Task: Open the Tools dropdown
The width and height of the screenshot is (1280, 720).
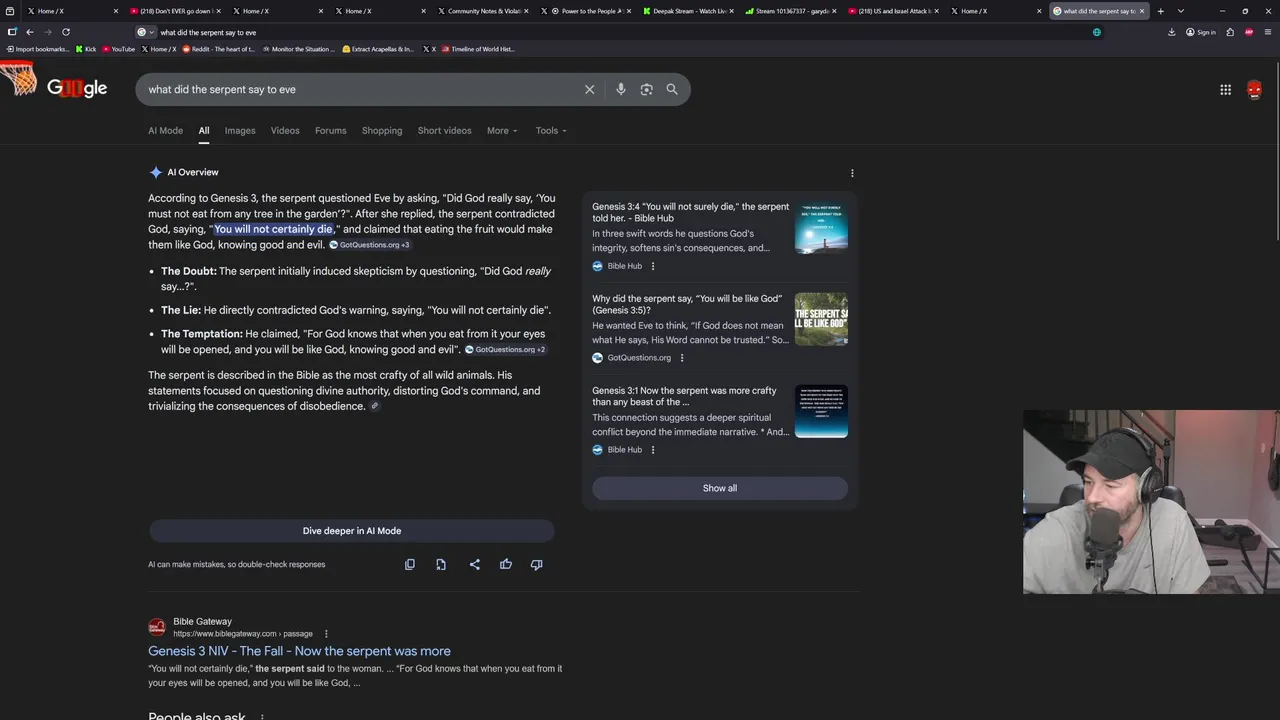Action: point(551,131)
